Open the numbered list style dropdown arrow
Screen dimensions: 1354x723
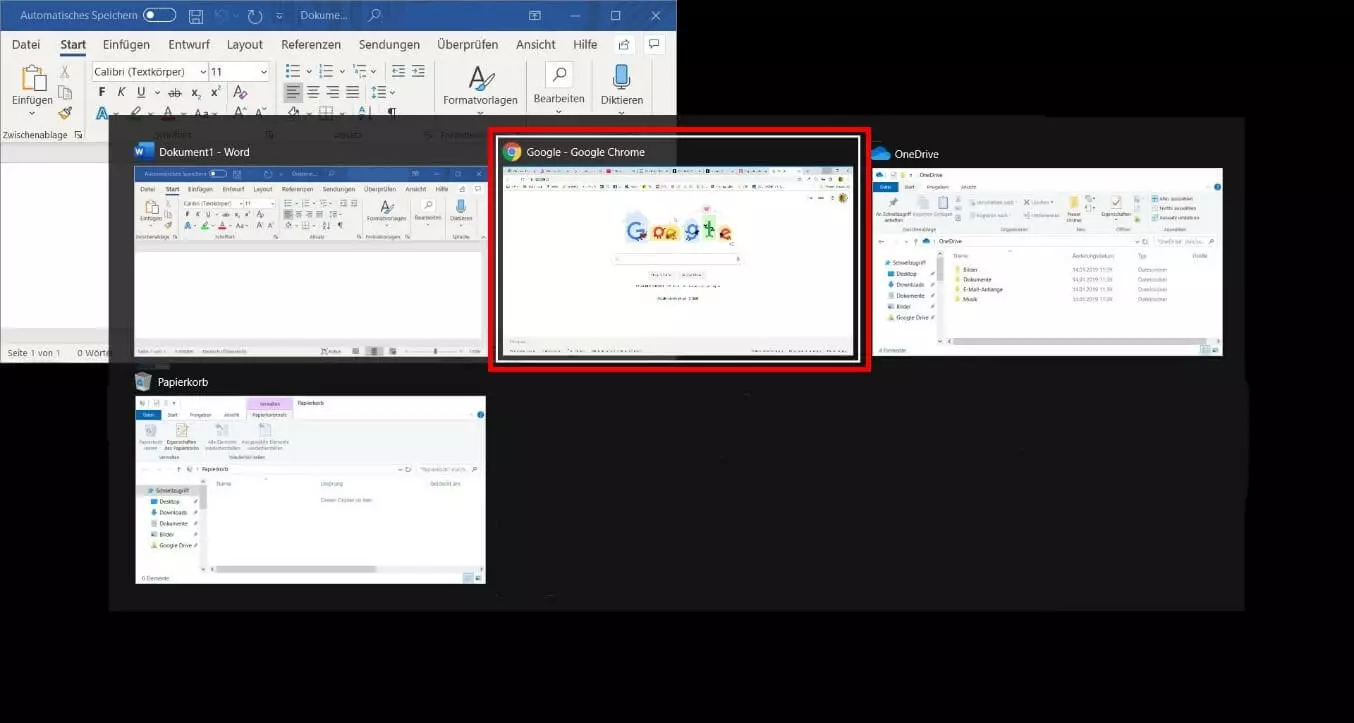click(x=341, y=71)
